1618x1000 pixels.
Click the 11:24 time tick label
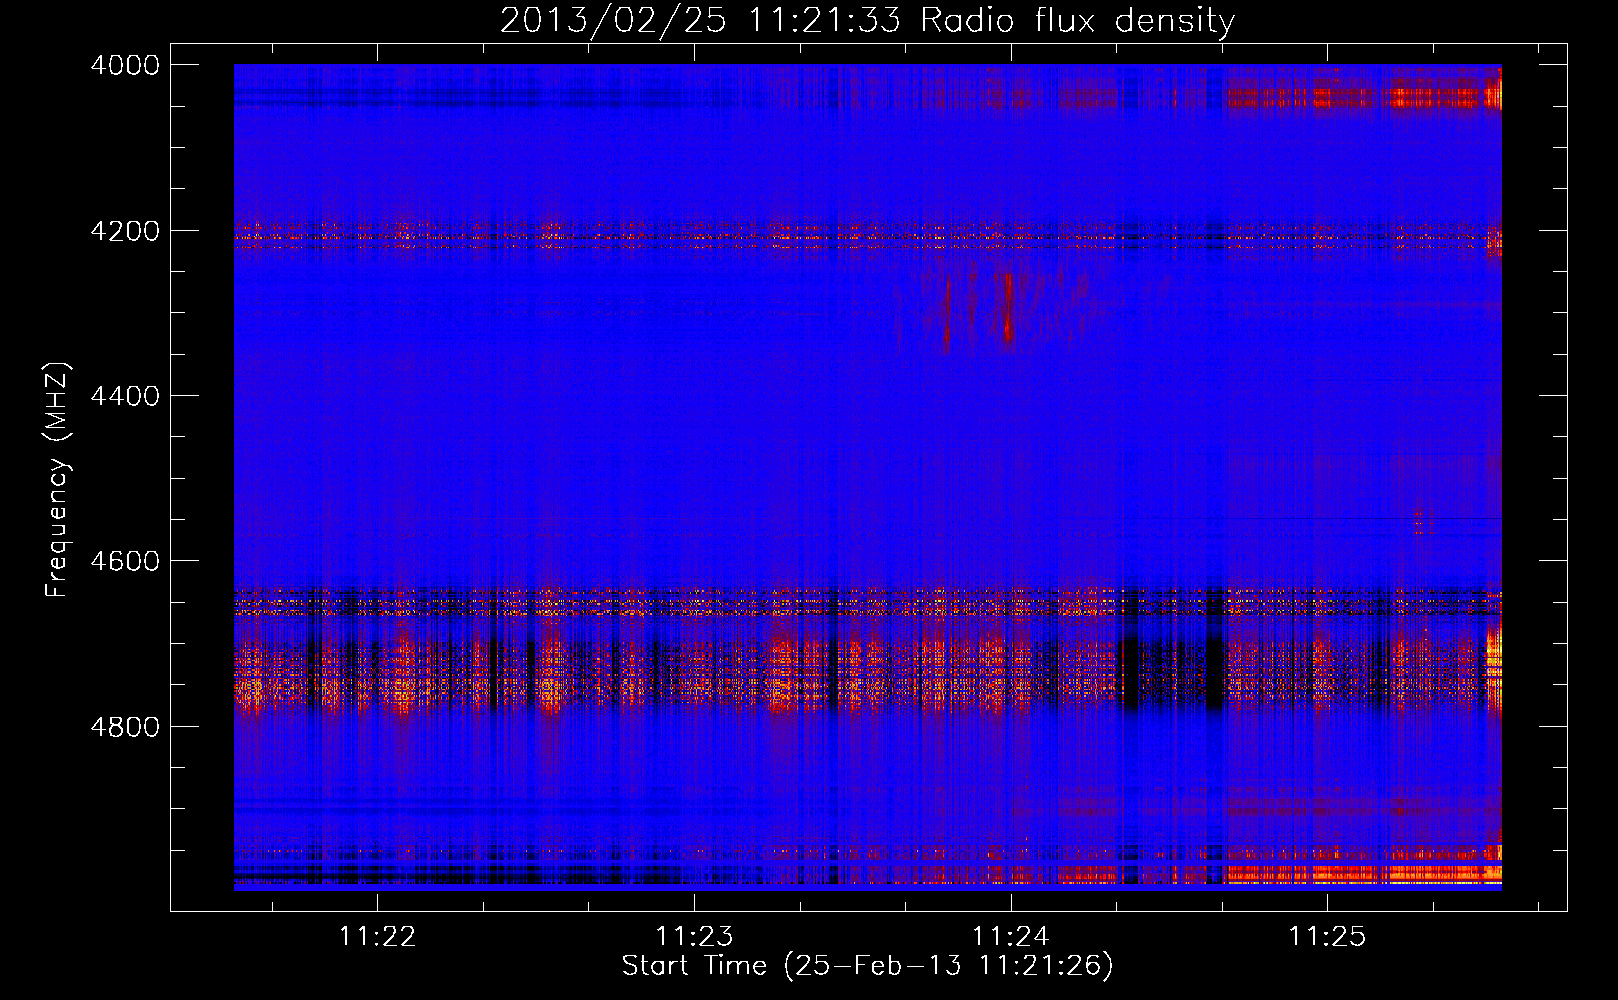[x=1011, y=936]
